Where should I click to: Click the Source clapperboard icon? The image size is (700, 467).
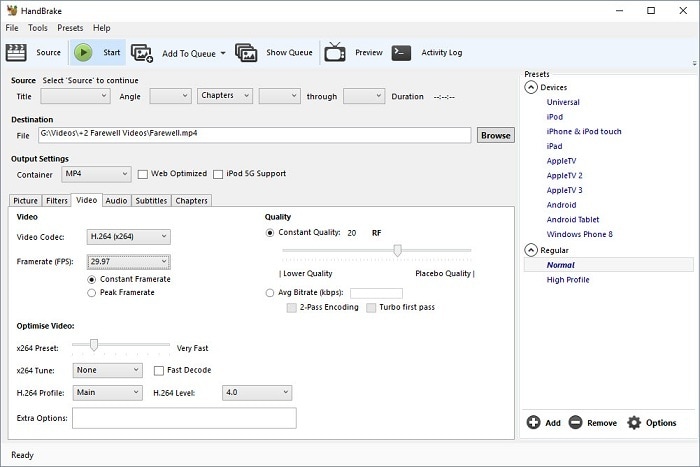click(16, 53)
